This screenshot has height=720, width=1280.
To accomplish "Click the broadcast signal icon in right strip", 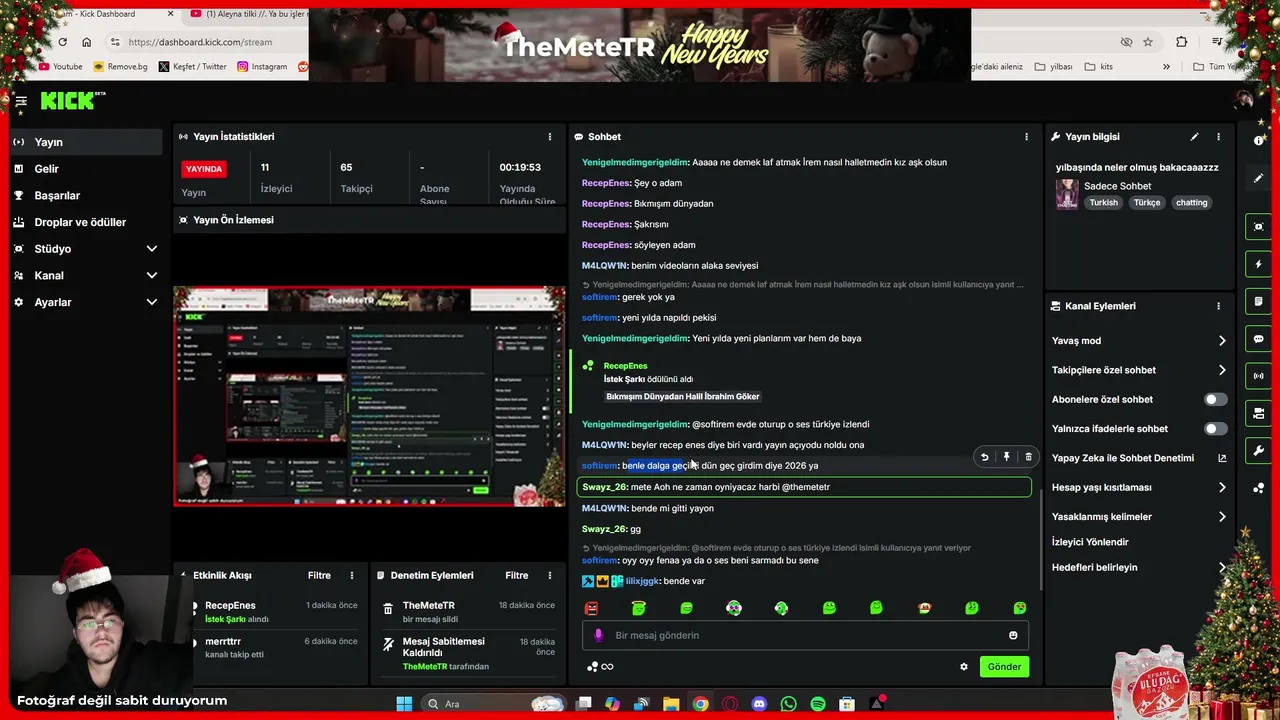I will pyautogui.click(x=1259, y=376).
